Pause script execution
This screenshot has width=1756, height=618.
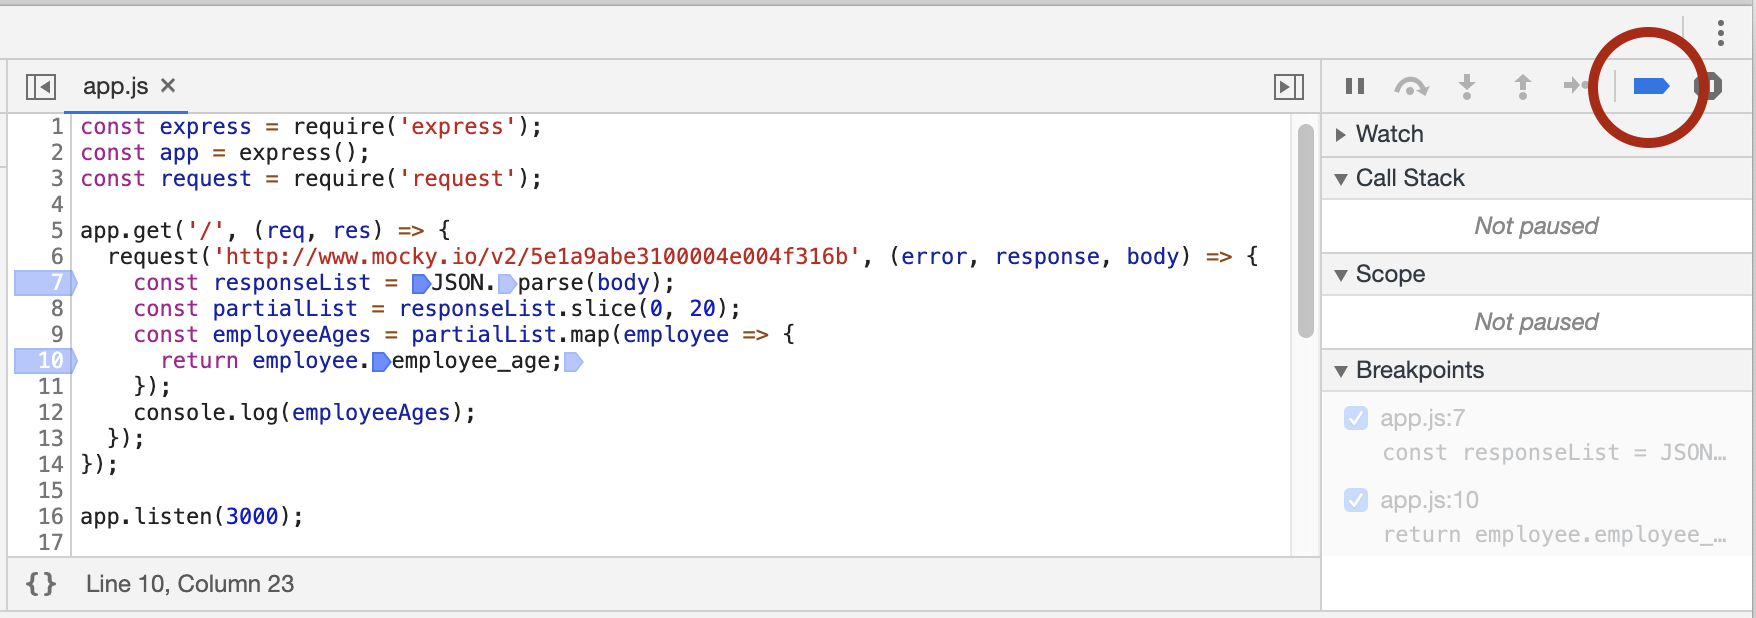coord(1355,86)
